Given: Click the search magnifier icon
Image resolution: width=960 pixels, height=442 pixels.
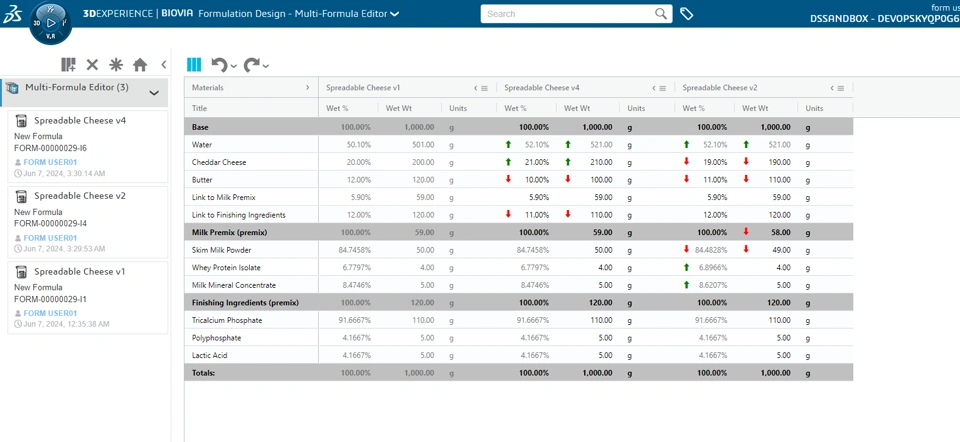Looking at the screenshot, I should point(661,13).
